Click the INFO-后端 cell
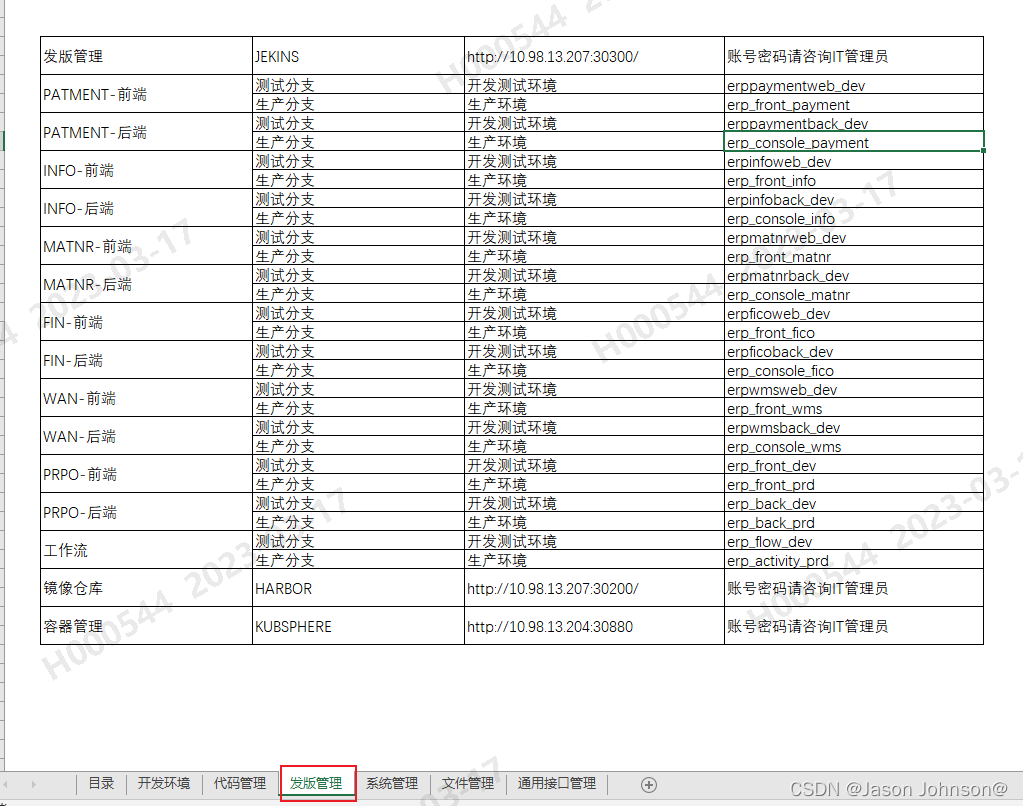This screenshot has width=1023, height=806. pos(146,208)
